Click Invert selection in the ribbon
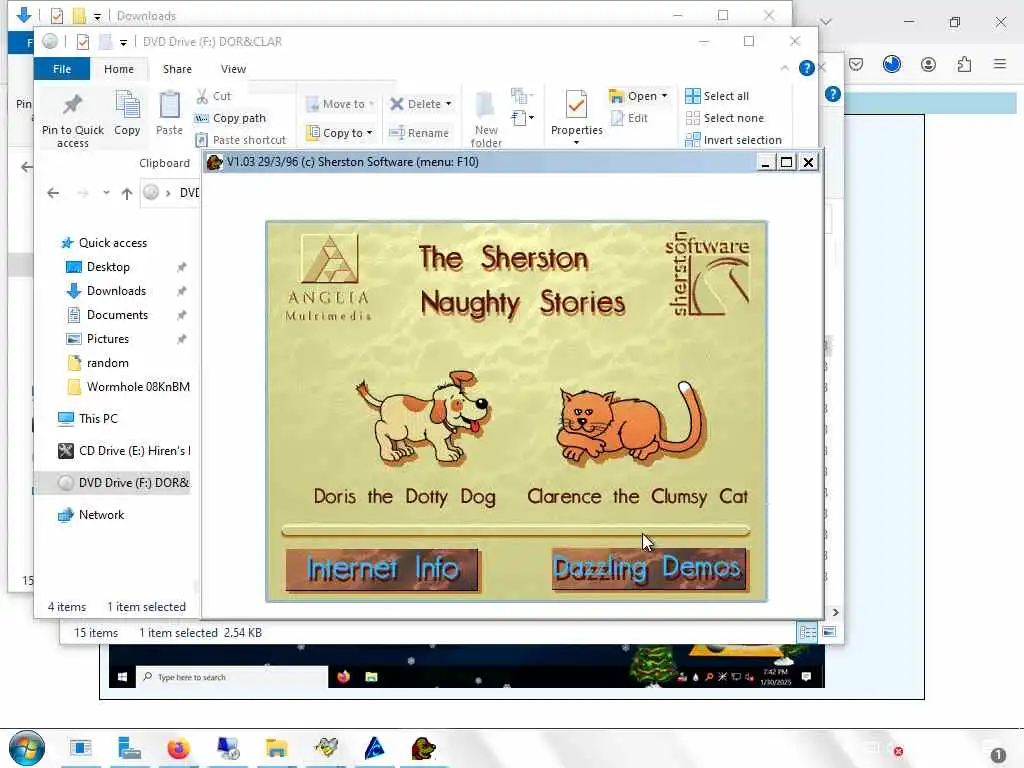The width and height of the screenshot is (1024, 768). click(x=733, y=140)
